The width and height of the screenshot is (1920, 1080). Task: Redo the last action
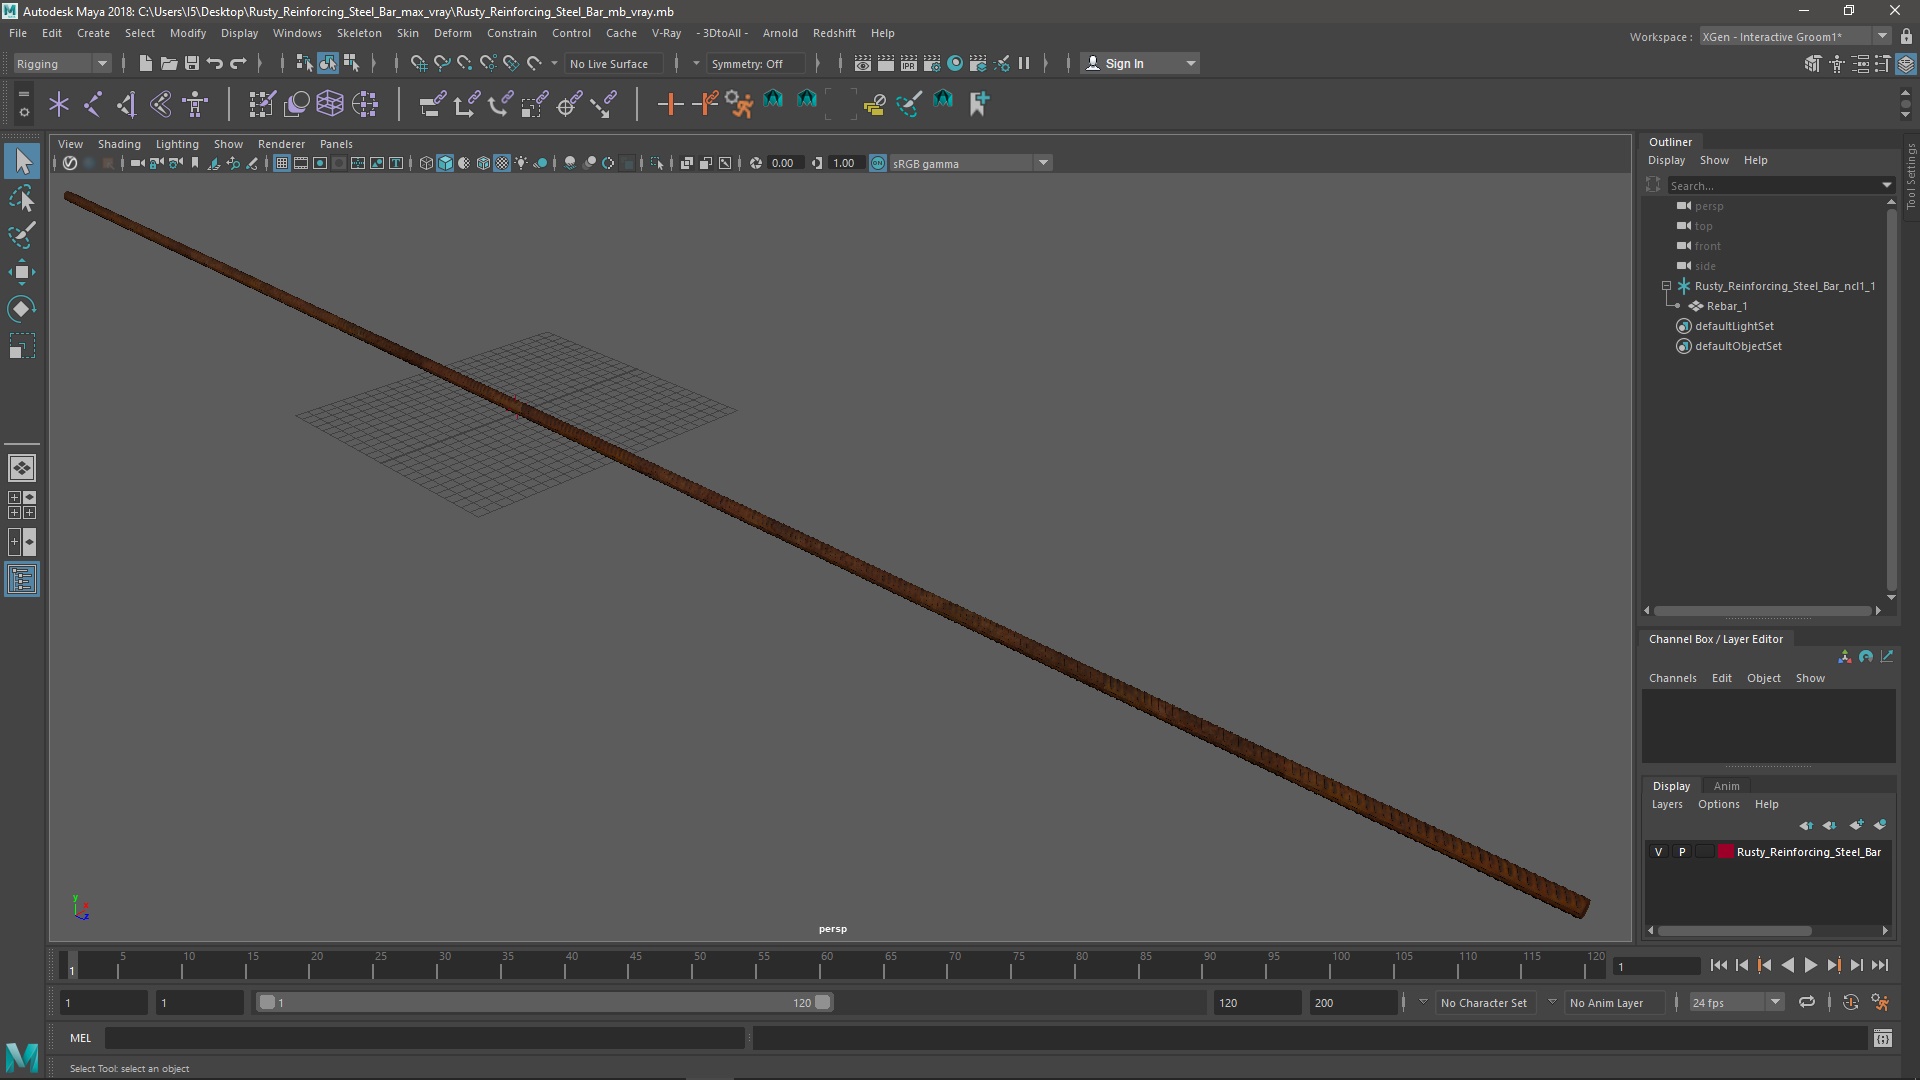[x=238, y=63]
